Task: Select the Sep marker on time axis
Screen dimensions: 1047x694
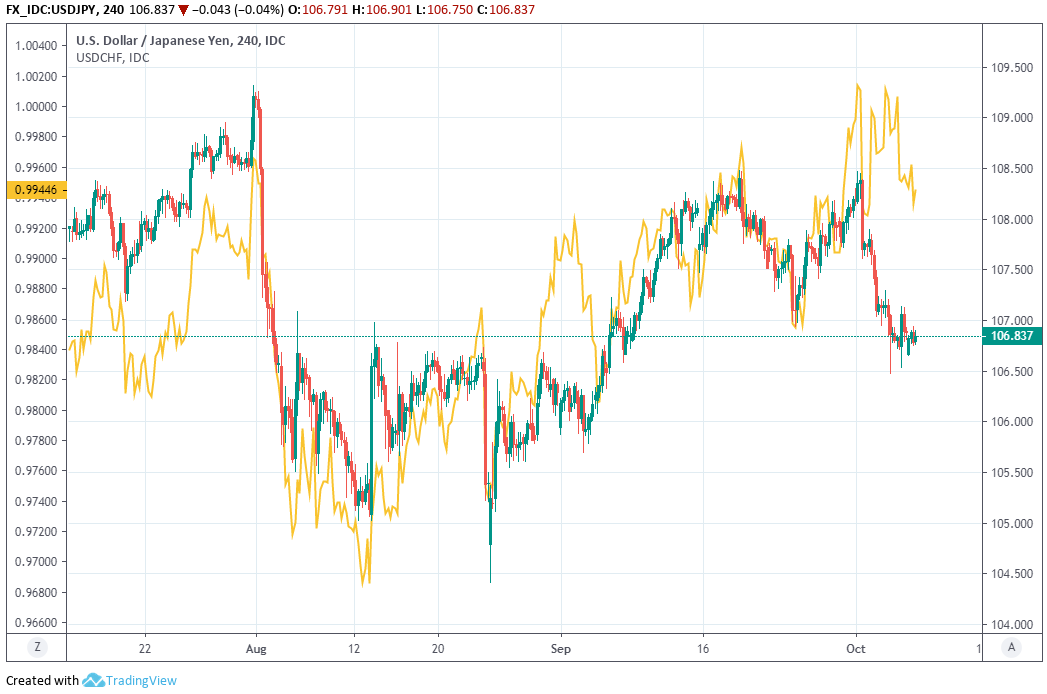Action: coord(560,647)
